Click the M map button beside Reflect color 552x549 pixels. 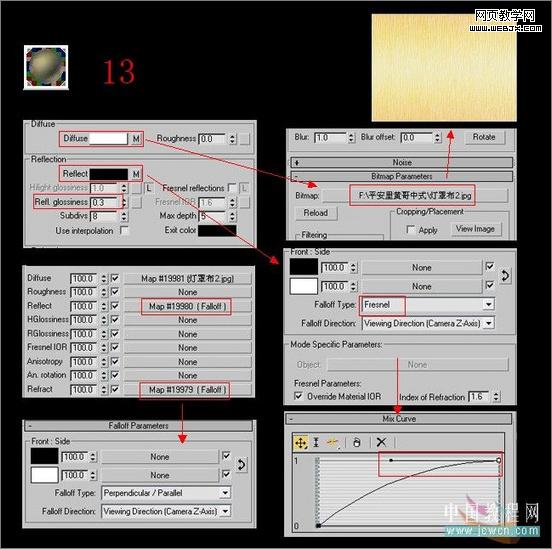[136, 174]
